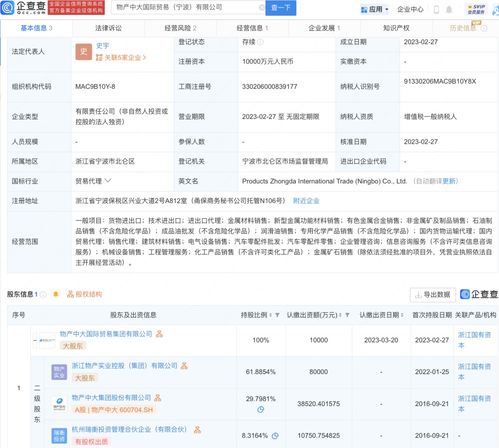499x448 pixels.
Task: Sort by 认缴出资额(万元) using its sort arrows
Action: pyautogui.click(x=340, y=315)
